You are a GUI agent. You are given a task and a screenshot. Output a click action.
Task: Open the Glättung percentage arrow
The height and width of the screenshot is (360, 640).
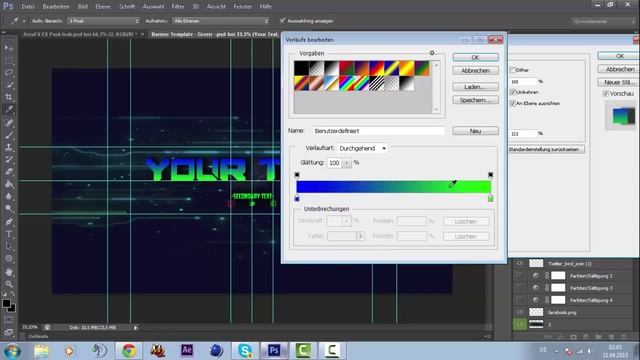(x=347, y=163)
